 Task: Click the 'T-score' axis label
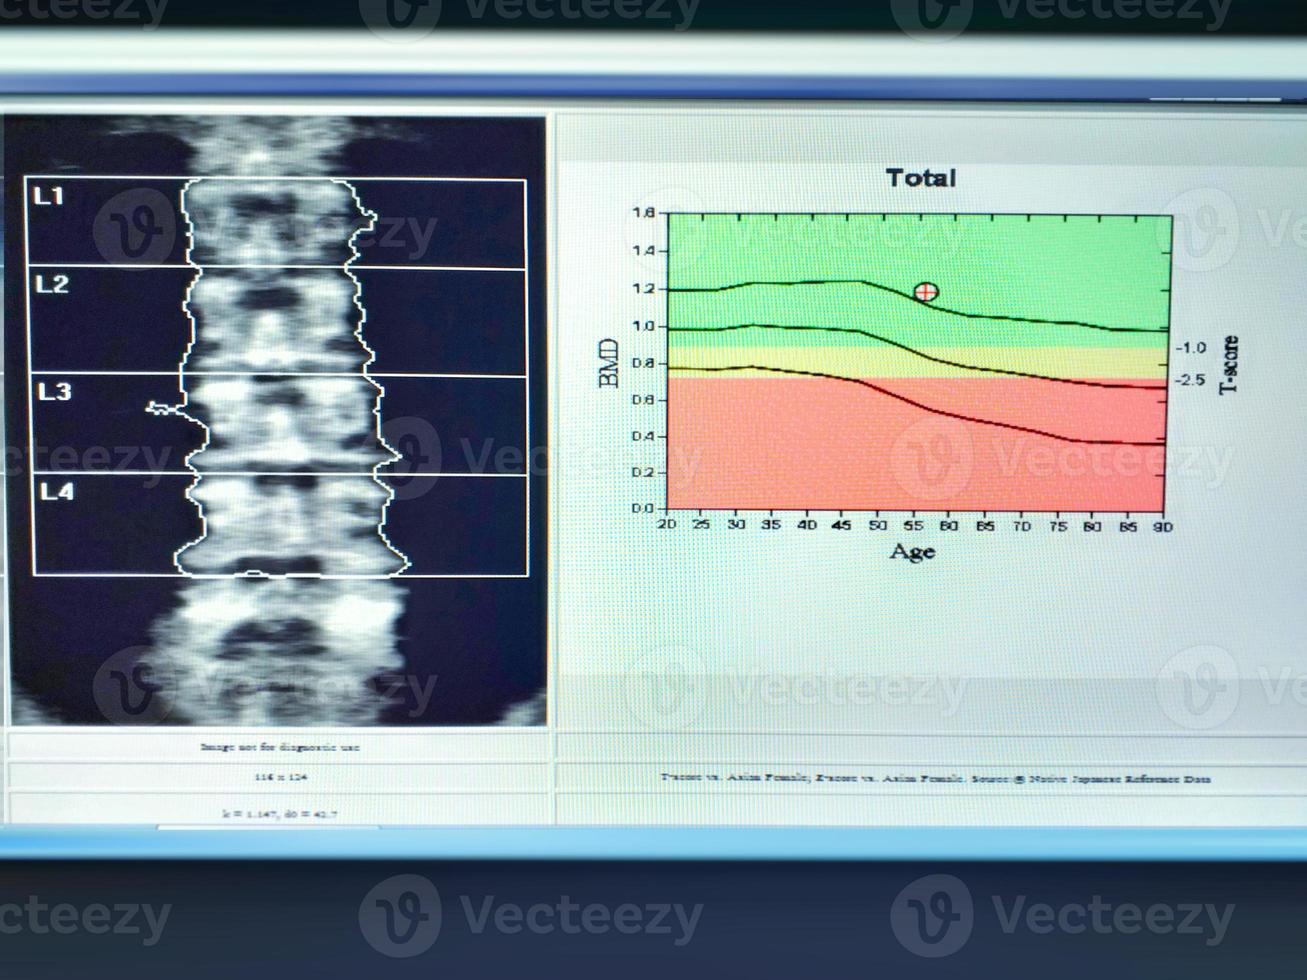coord(1229,364)
